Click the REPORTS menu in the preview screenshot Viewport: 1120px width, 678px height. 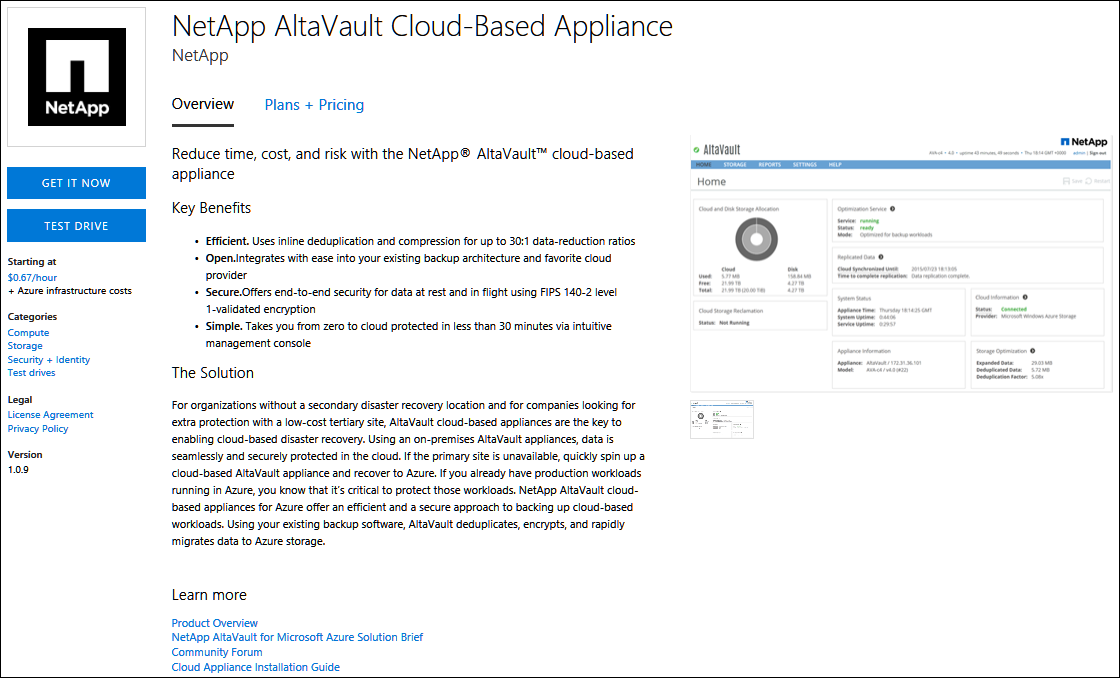[x=769, y=165]
